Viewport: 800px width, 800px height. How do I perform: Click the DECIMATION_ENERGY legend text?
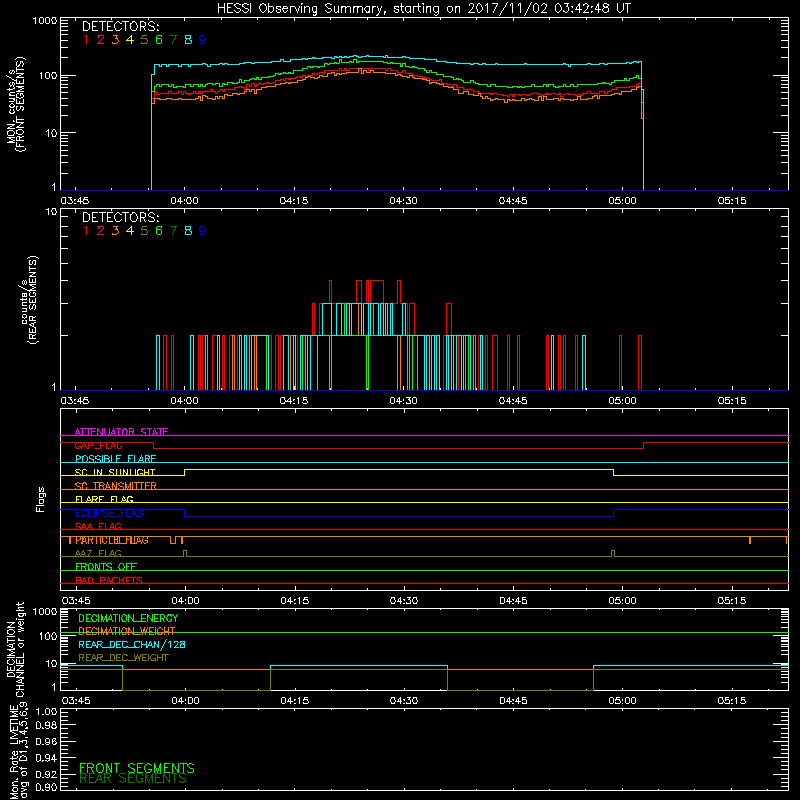point(128,618)
